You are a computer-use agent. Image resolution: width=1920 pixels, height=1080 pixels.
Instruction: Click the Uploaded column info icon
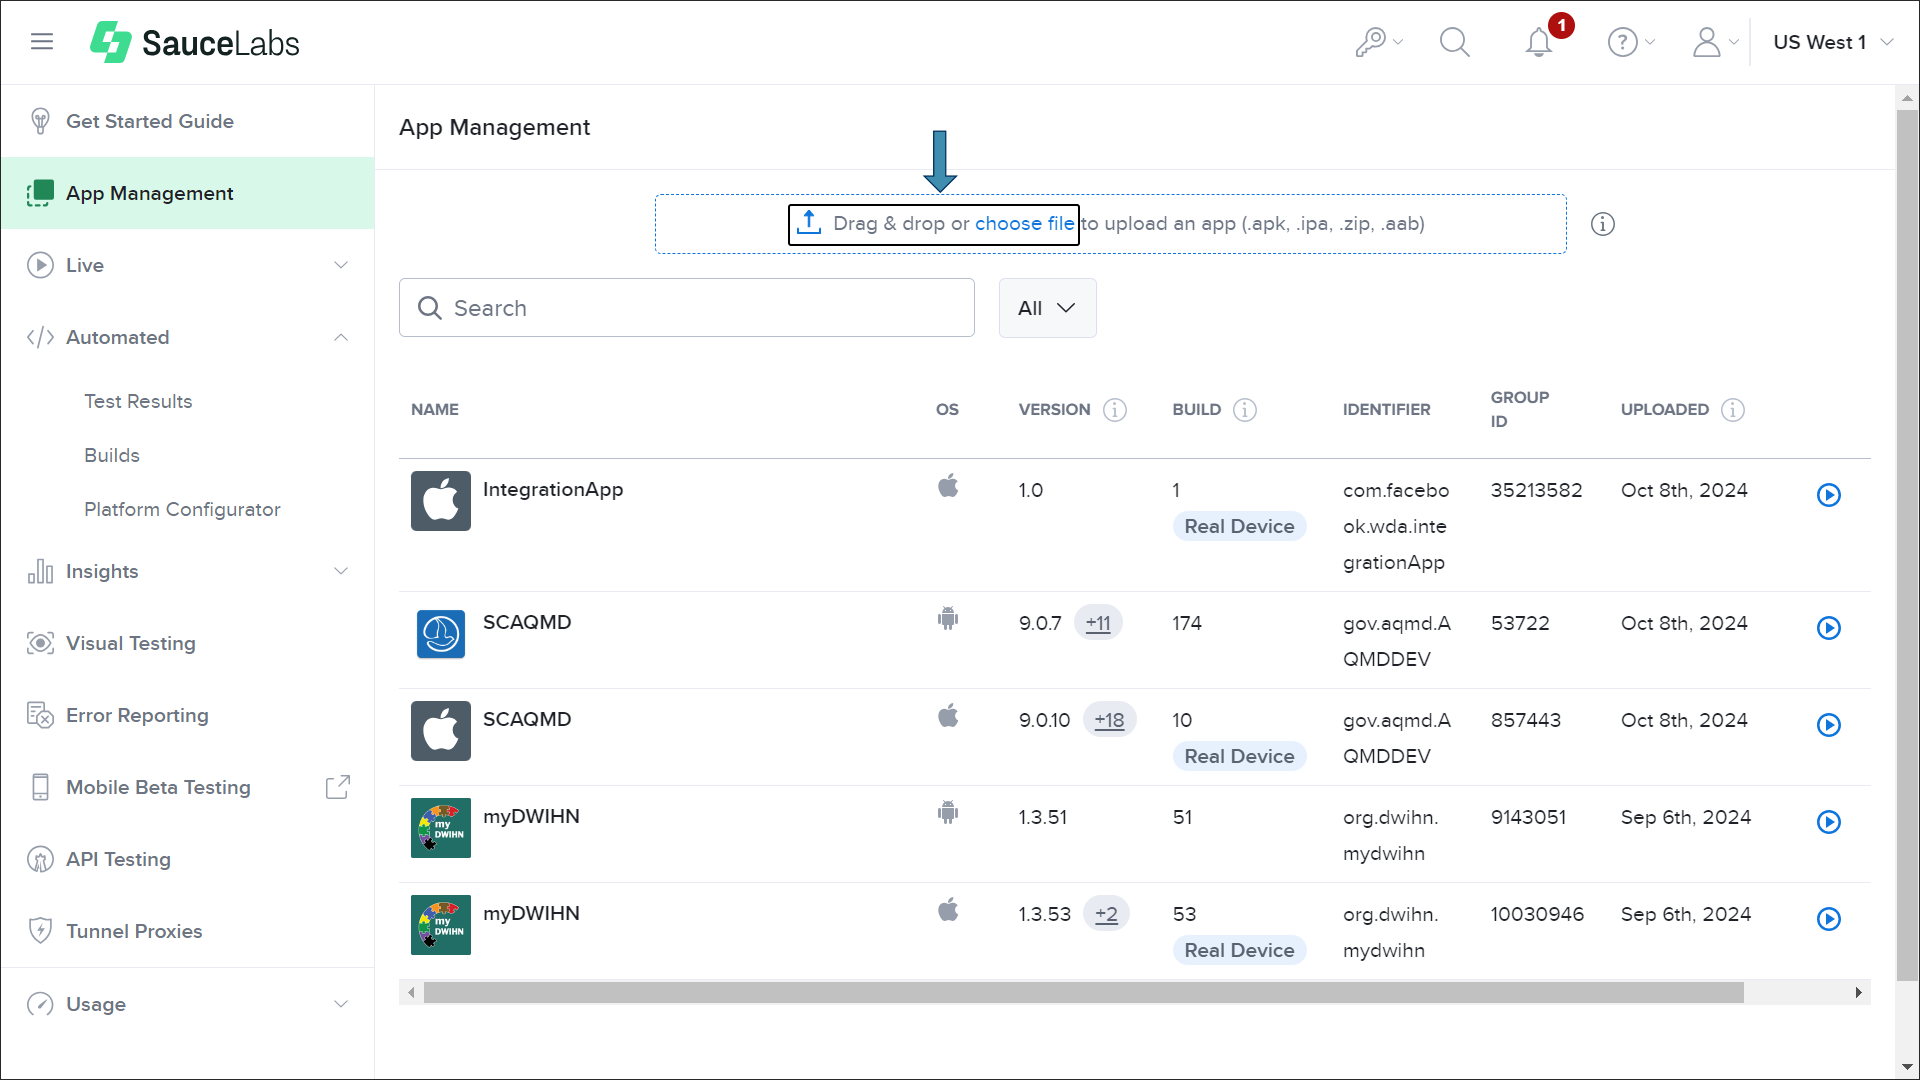[1733, 410]
